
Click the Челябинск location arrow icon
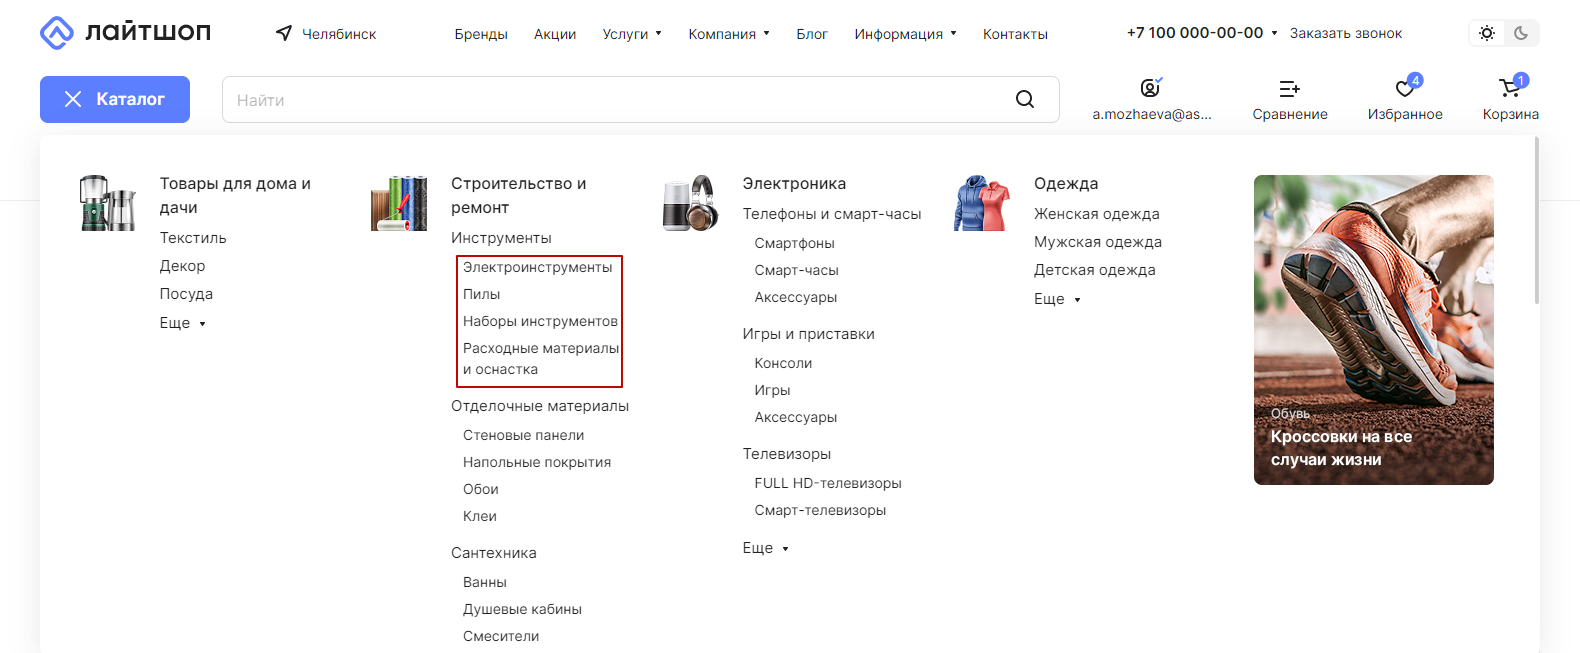click(284, 33)
